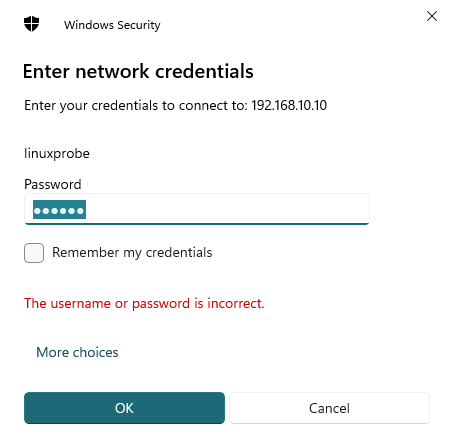Close the Windows Security dialog
The height and width of the screenshot is (447, 454).
click(x=432, y=16)
